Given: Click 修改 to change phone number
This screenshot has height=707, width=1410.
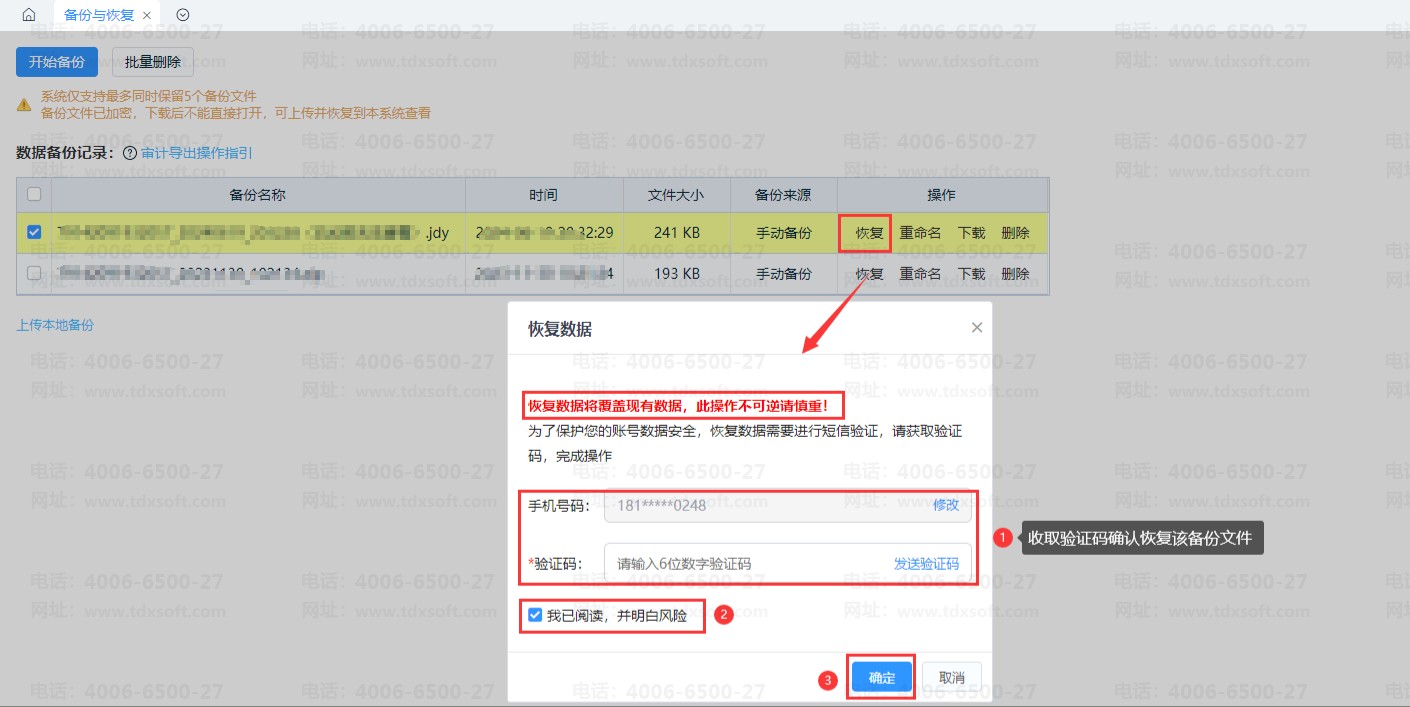Looking at the screenshot, I should [x=945, y=505].
